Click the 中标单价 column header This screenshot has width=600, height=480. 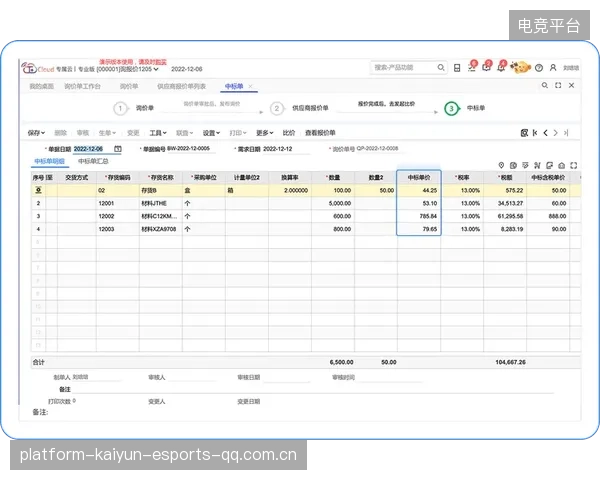click(419, 178)
